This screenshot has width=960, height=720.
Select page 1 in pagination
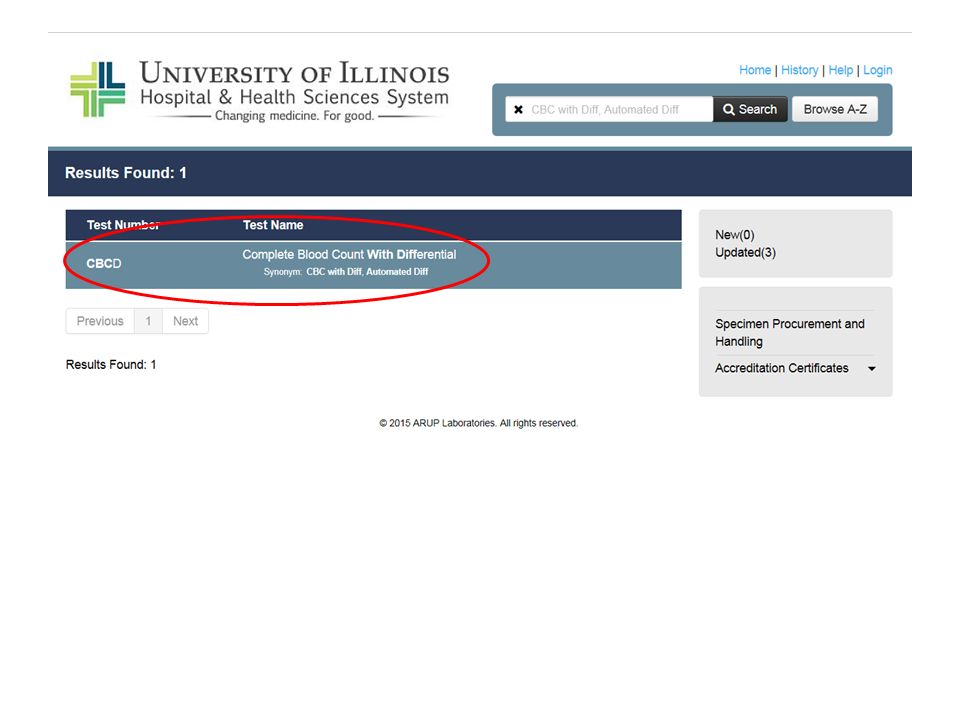tap(148, 321)
